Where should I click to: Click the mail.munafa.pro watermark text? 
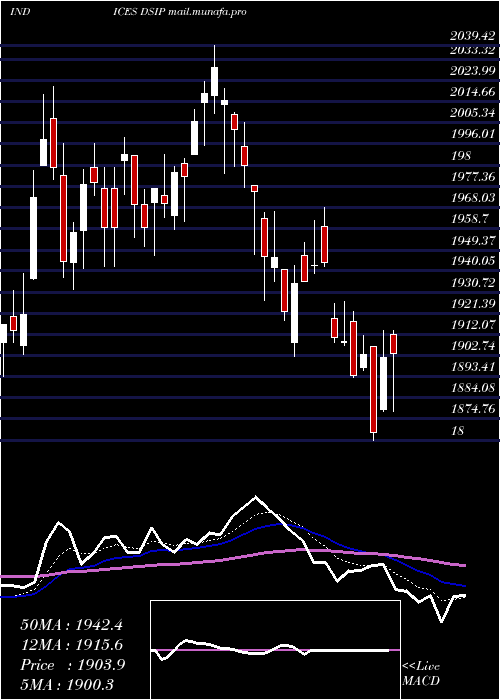[207, 12]
